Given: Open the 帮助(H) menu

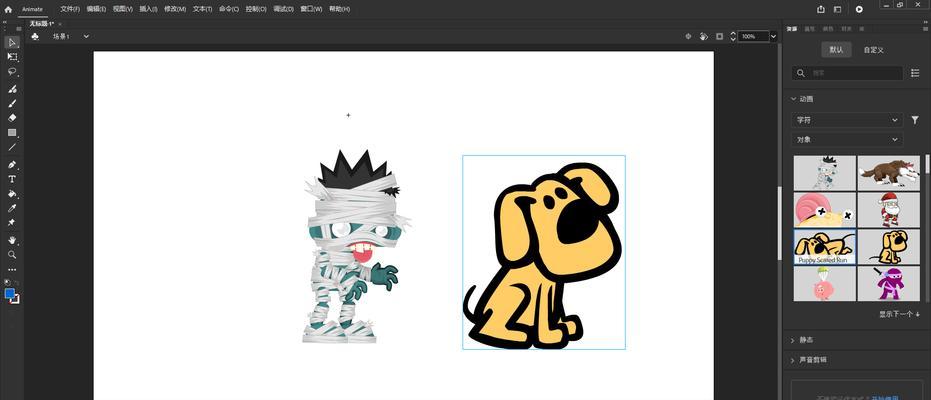Looking at the screenshot, I should pos(339,9).
